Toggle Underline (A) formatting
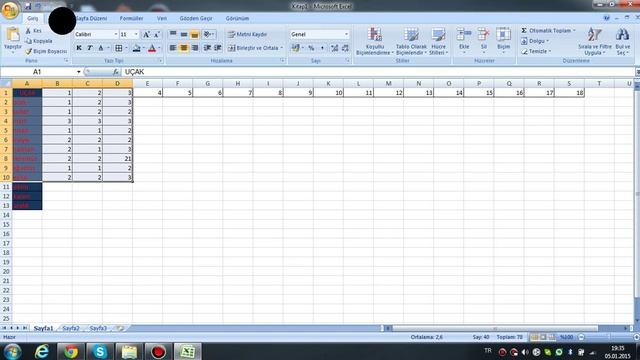Viewport: 640px width, 360px height. pos(101,48)
